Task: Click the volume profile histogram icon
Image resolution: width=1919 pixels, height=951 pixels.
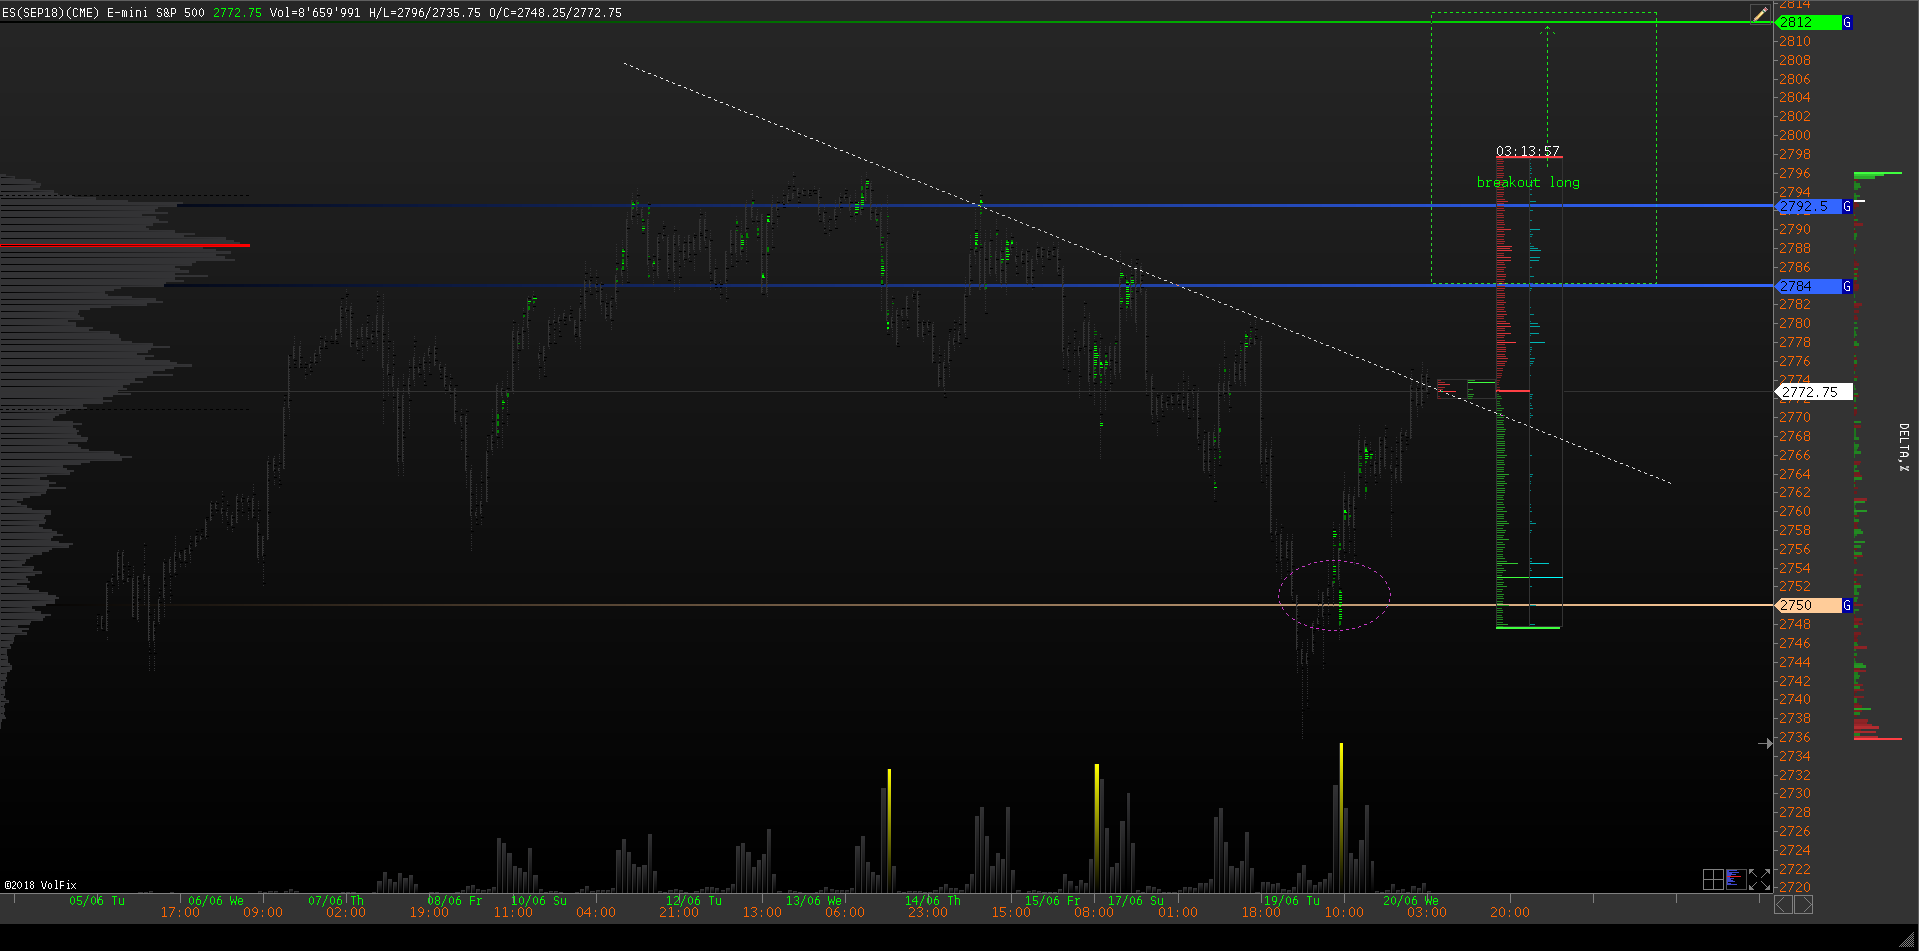Action: (1735, 879)
